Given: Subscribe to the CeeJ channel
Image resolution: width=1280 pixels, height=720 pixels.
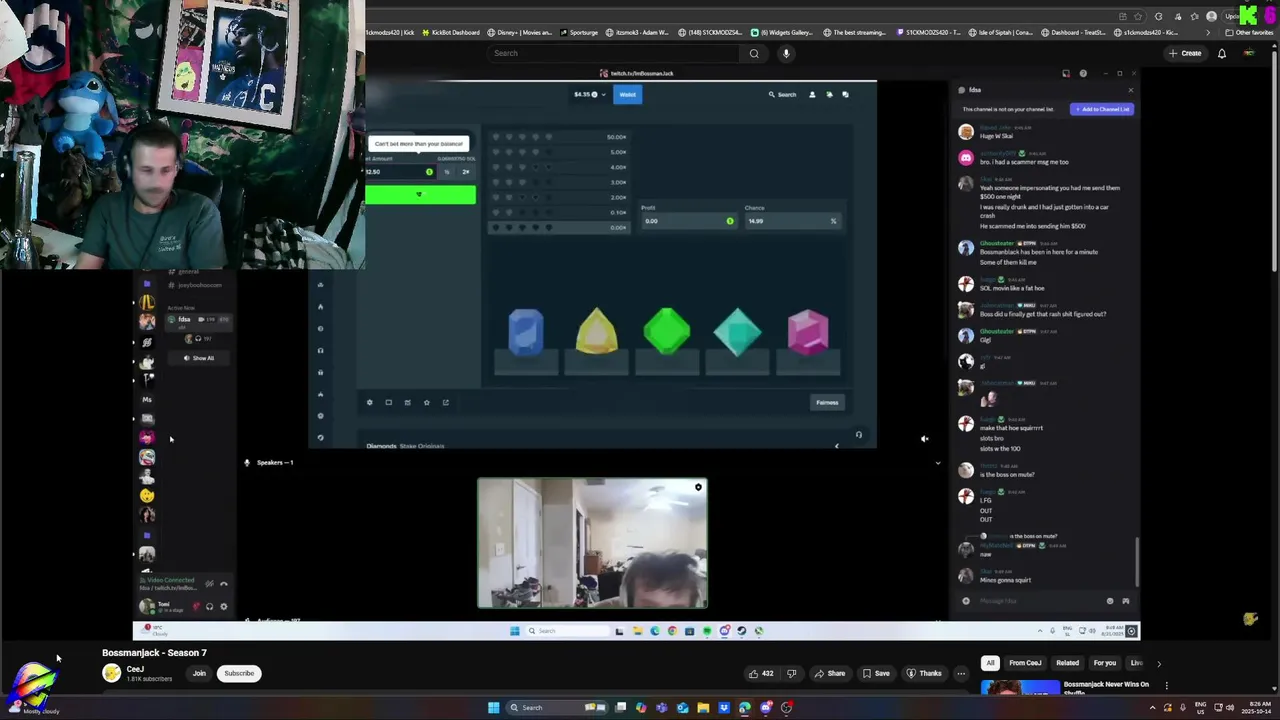Looking at the screenshot, I should pyautogui.click(x=239, y=673).
